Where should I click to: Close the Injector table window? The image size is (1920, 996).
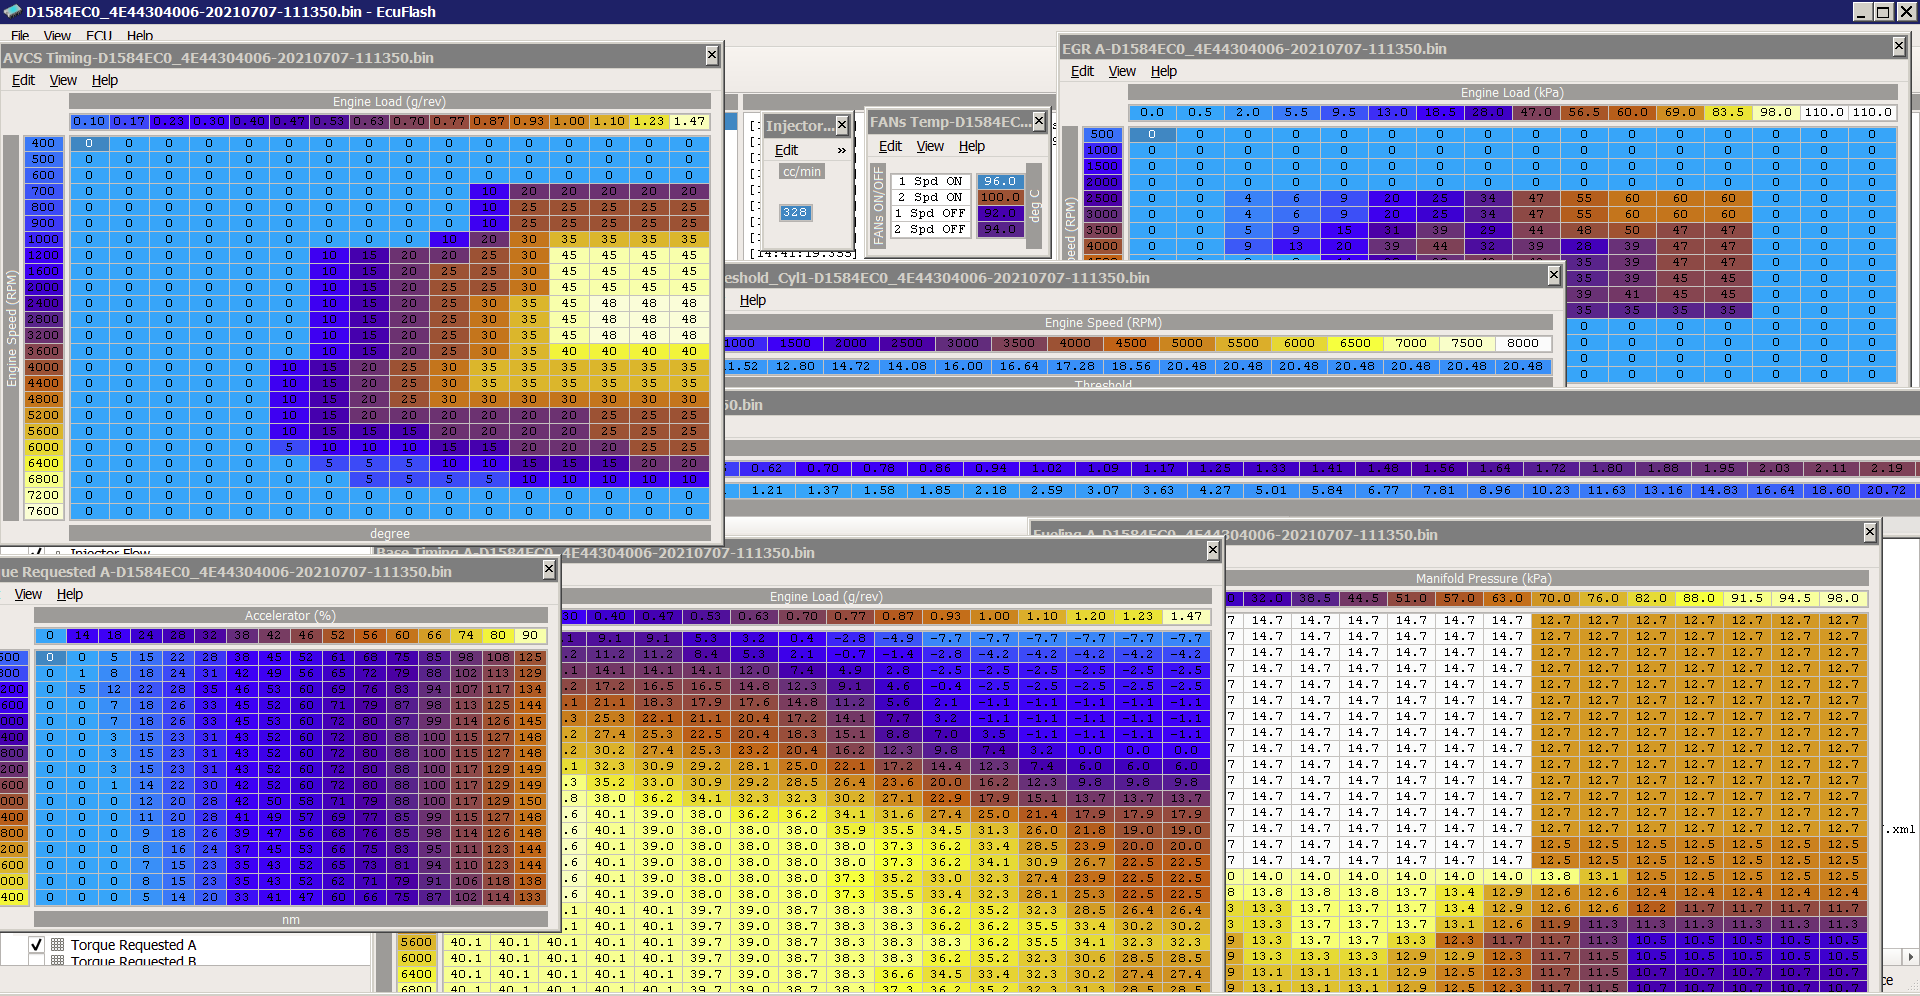click(842, 125)
